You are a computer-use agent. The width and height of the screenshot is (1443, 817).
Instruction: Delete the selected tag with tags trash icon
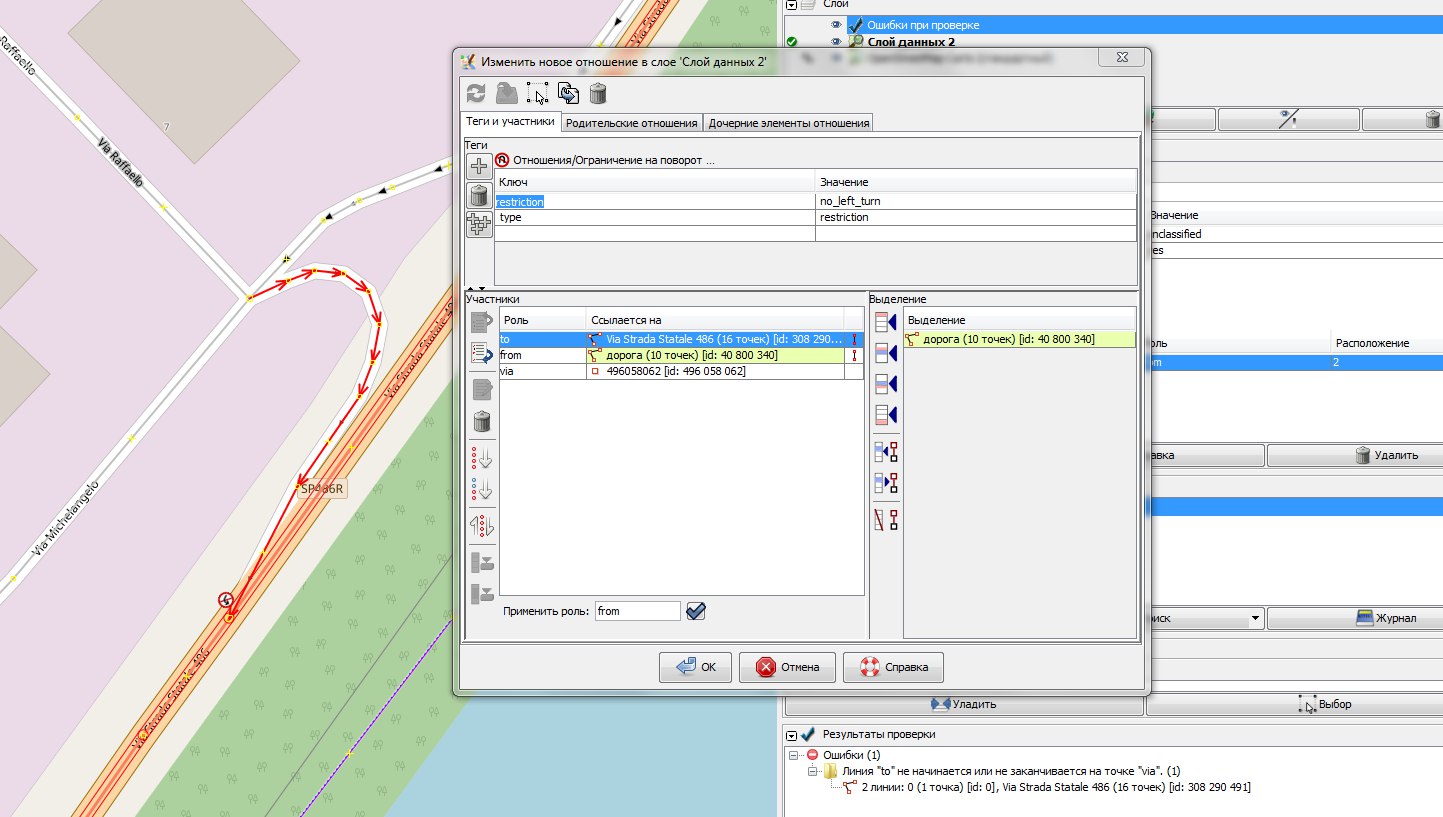(479, 195)
